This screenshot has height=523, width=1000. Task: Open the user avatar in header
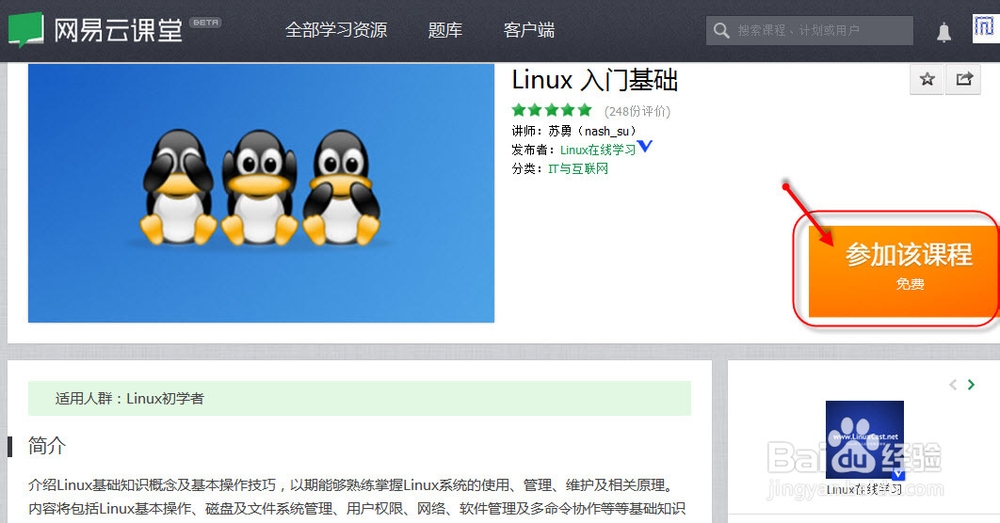click(x=985, y=29)
